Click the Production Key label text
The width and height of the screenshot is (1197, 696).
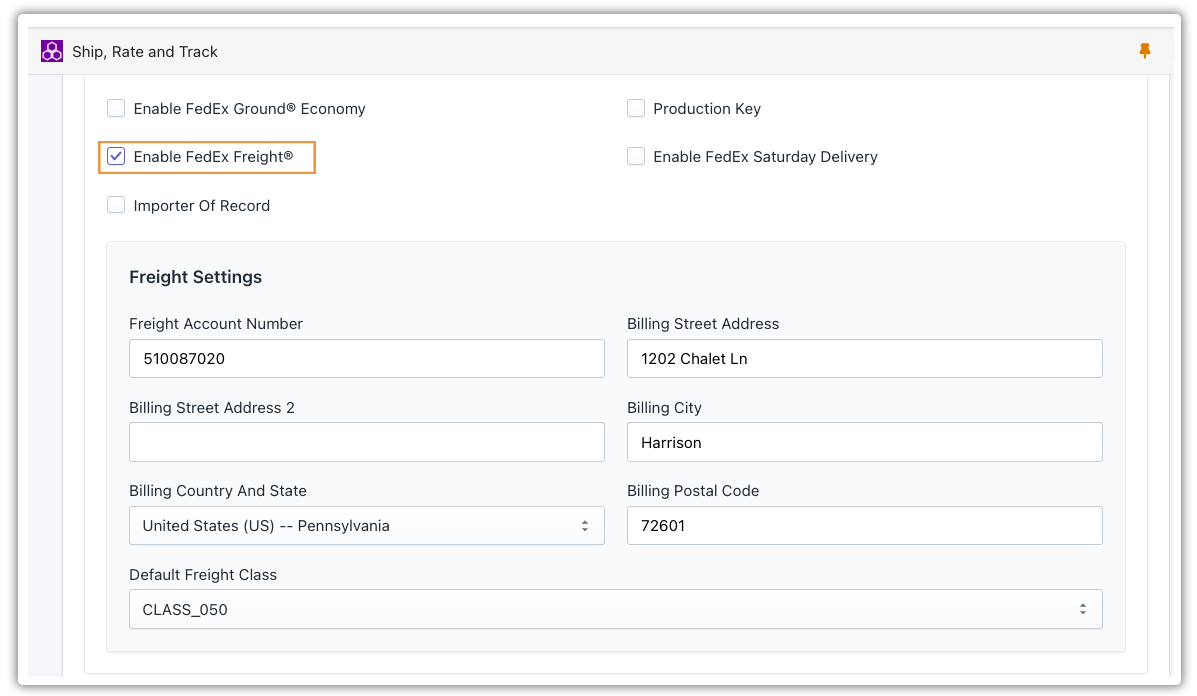(x=707, y=108)
